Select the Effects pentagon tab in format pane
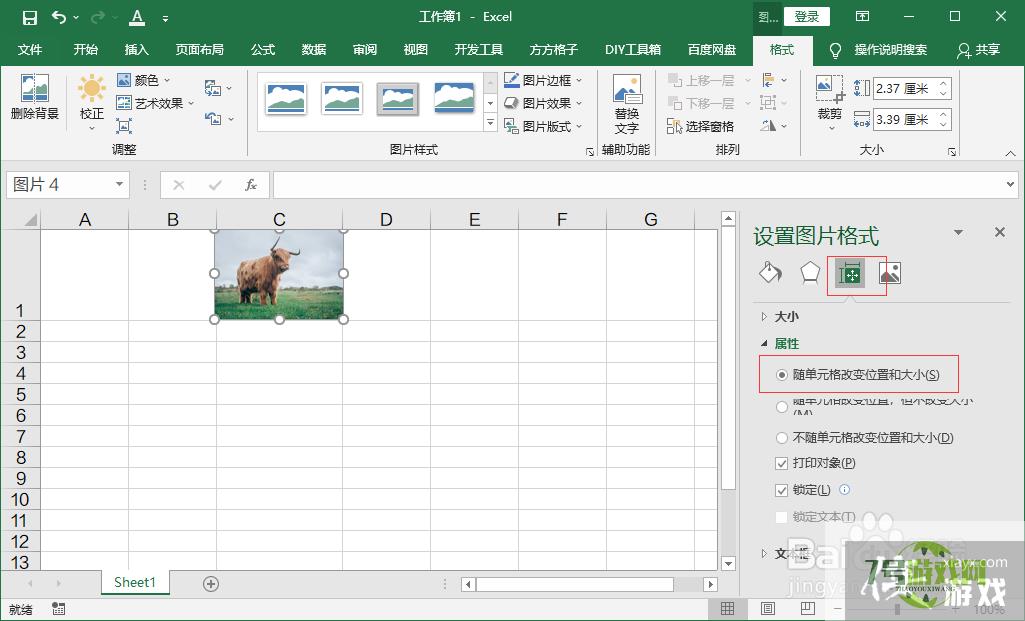 [x=810, y=273]
